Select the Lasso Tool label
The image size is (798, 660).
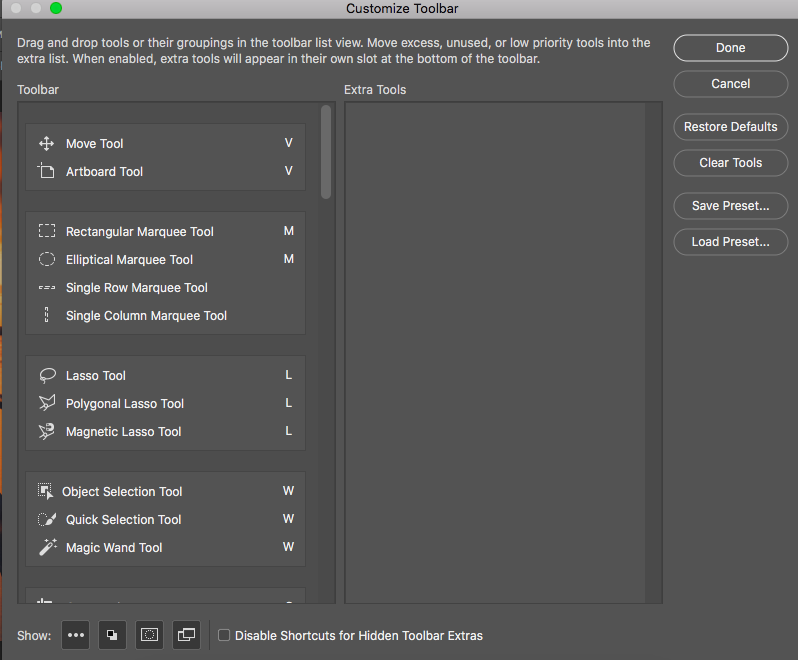coord(96,376)
